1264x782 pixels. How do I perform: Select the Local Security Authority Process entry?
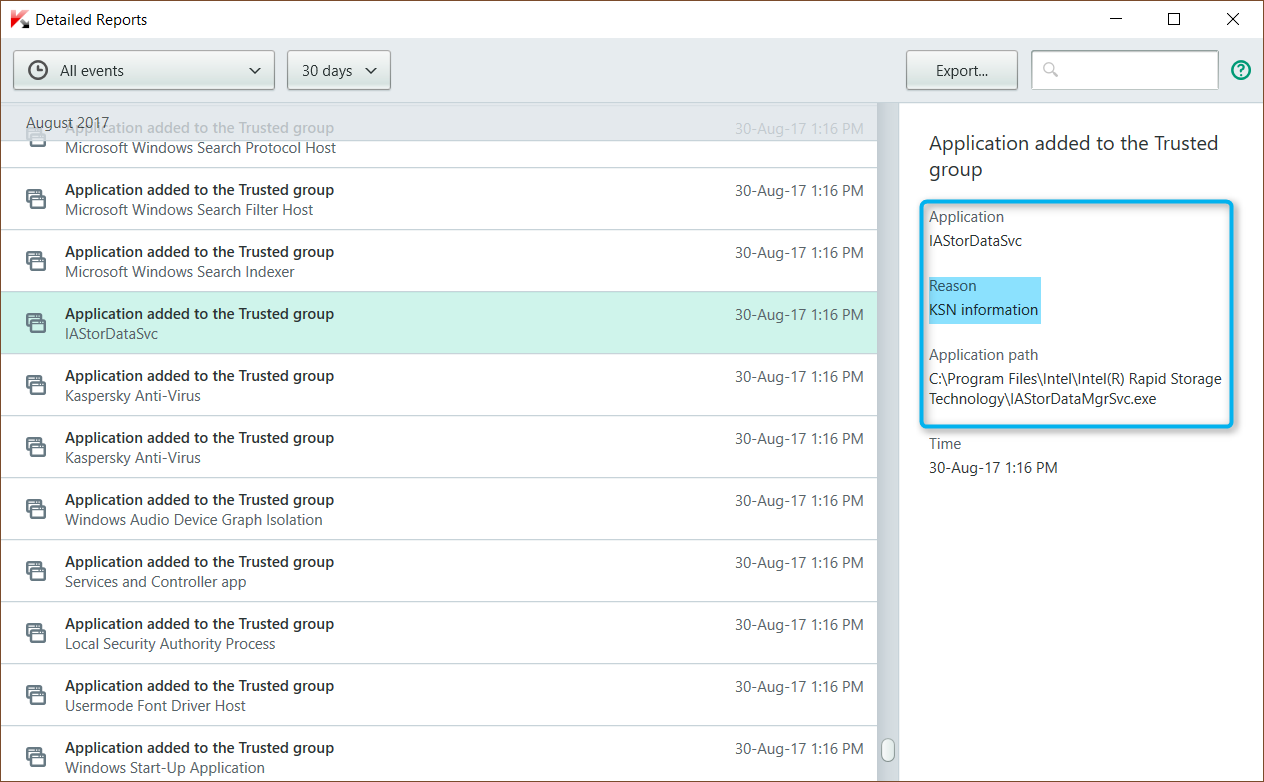[438, 633]
